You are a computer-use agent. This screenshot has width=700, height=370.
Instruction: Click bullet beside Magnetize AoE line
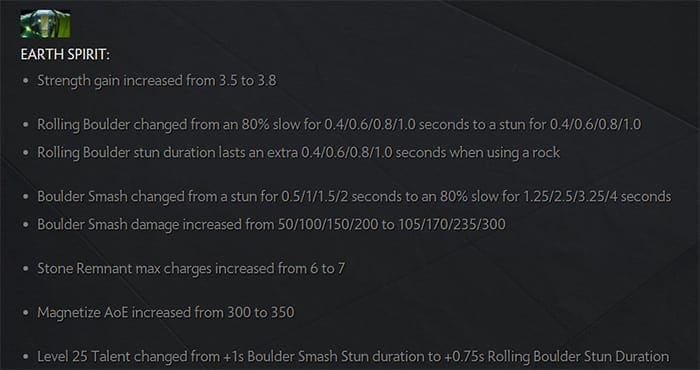point(26,313)
